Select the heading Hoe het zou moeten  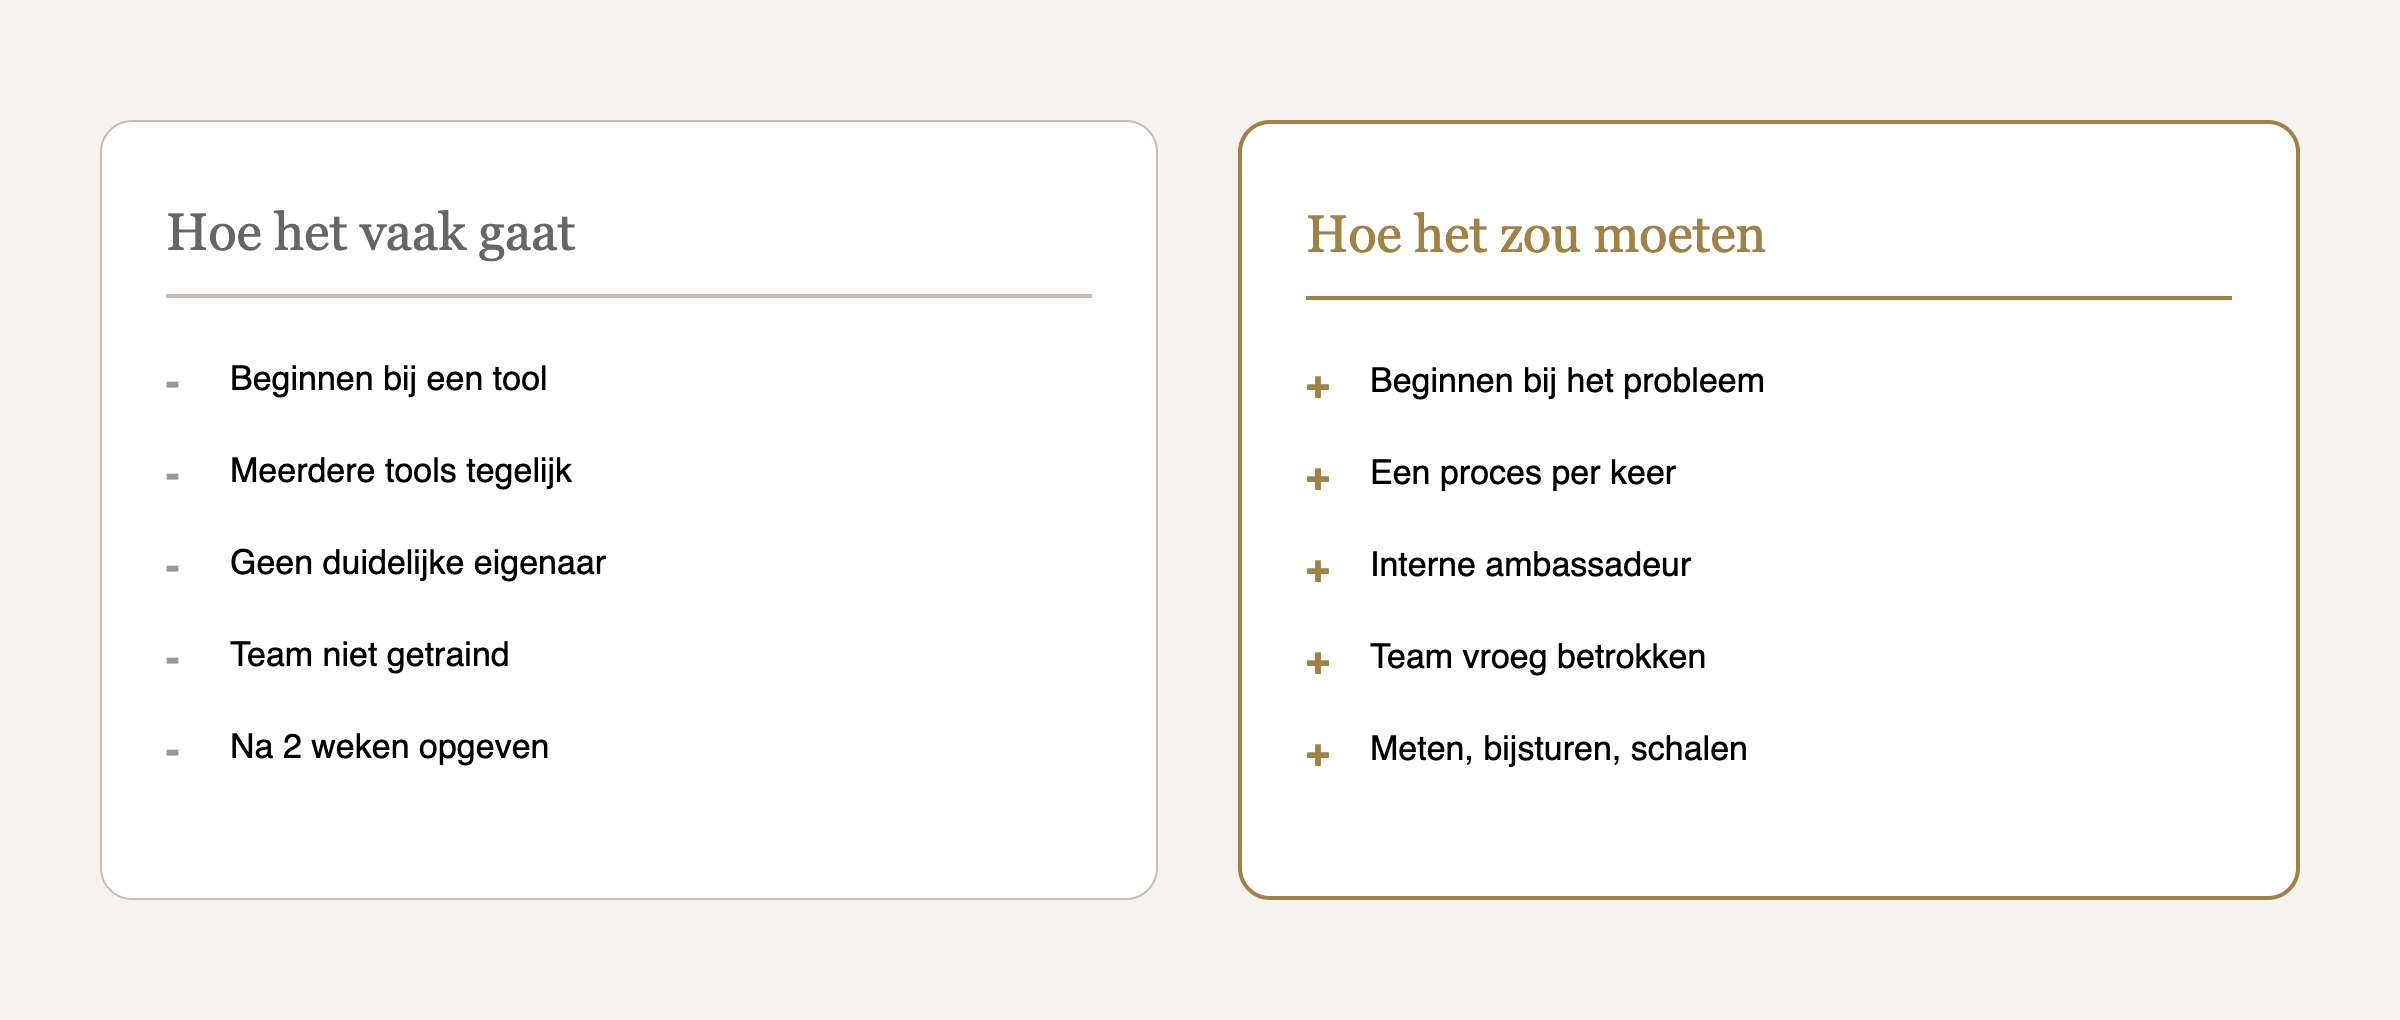coord(1535,235)
